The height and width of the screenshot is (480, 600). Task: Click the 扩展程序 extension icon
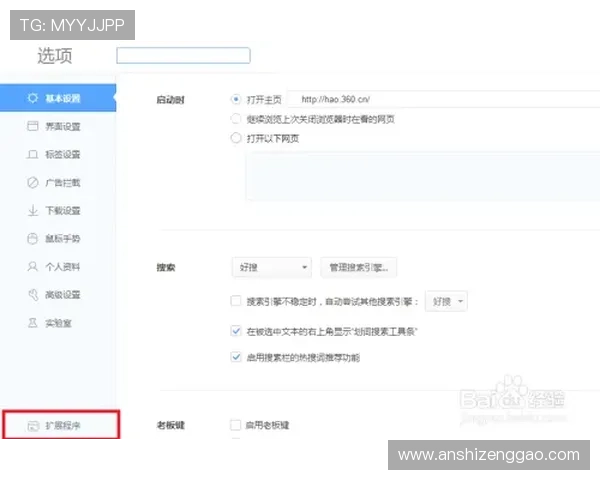click(33, 426)
